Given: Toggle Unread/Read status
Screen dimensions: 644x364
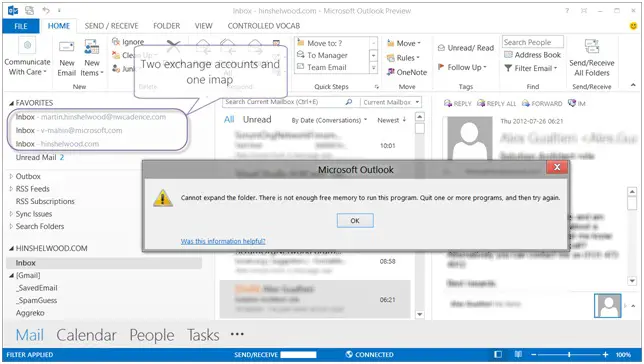Looking at the screenshot, I should point(466,48).
